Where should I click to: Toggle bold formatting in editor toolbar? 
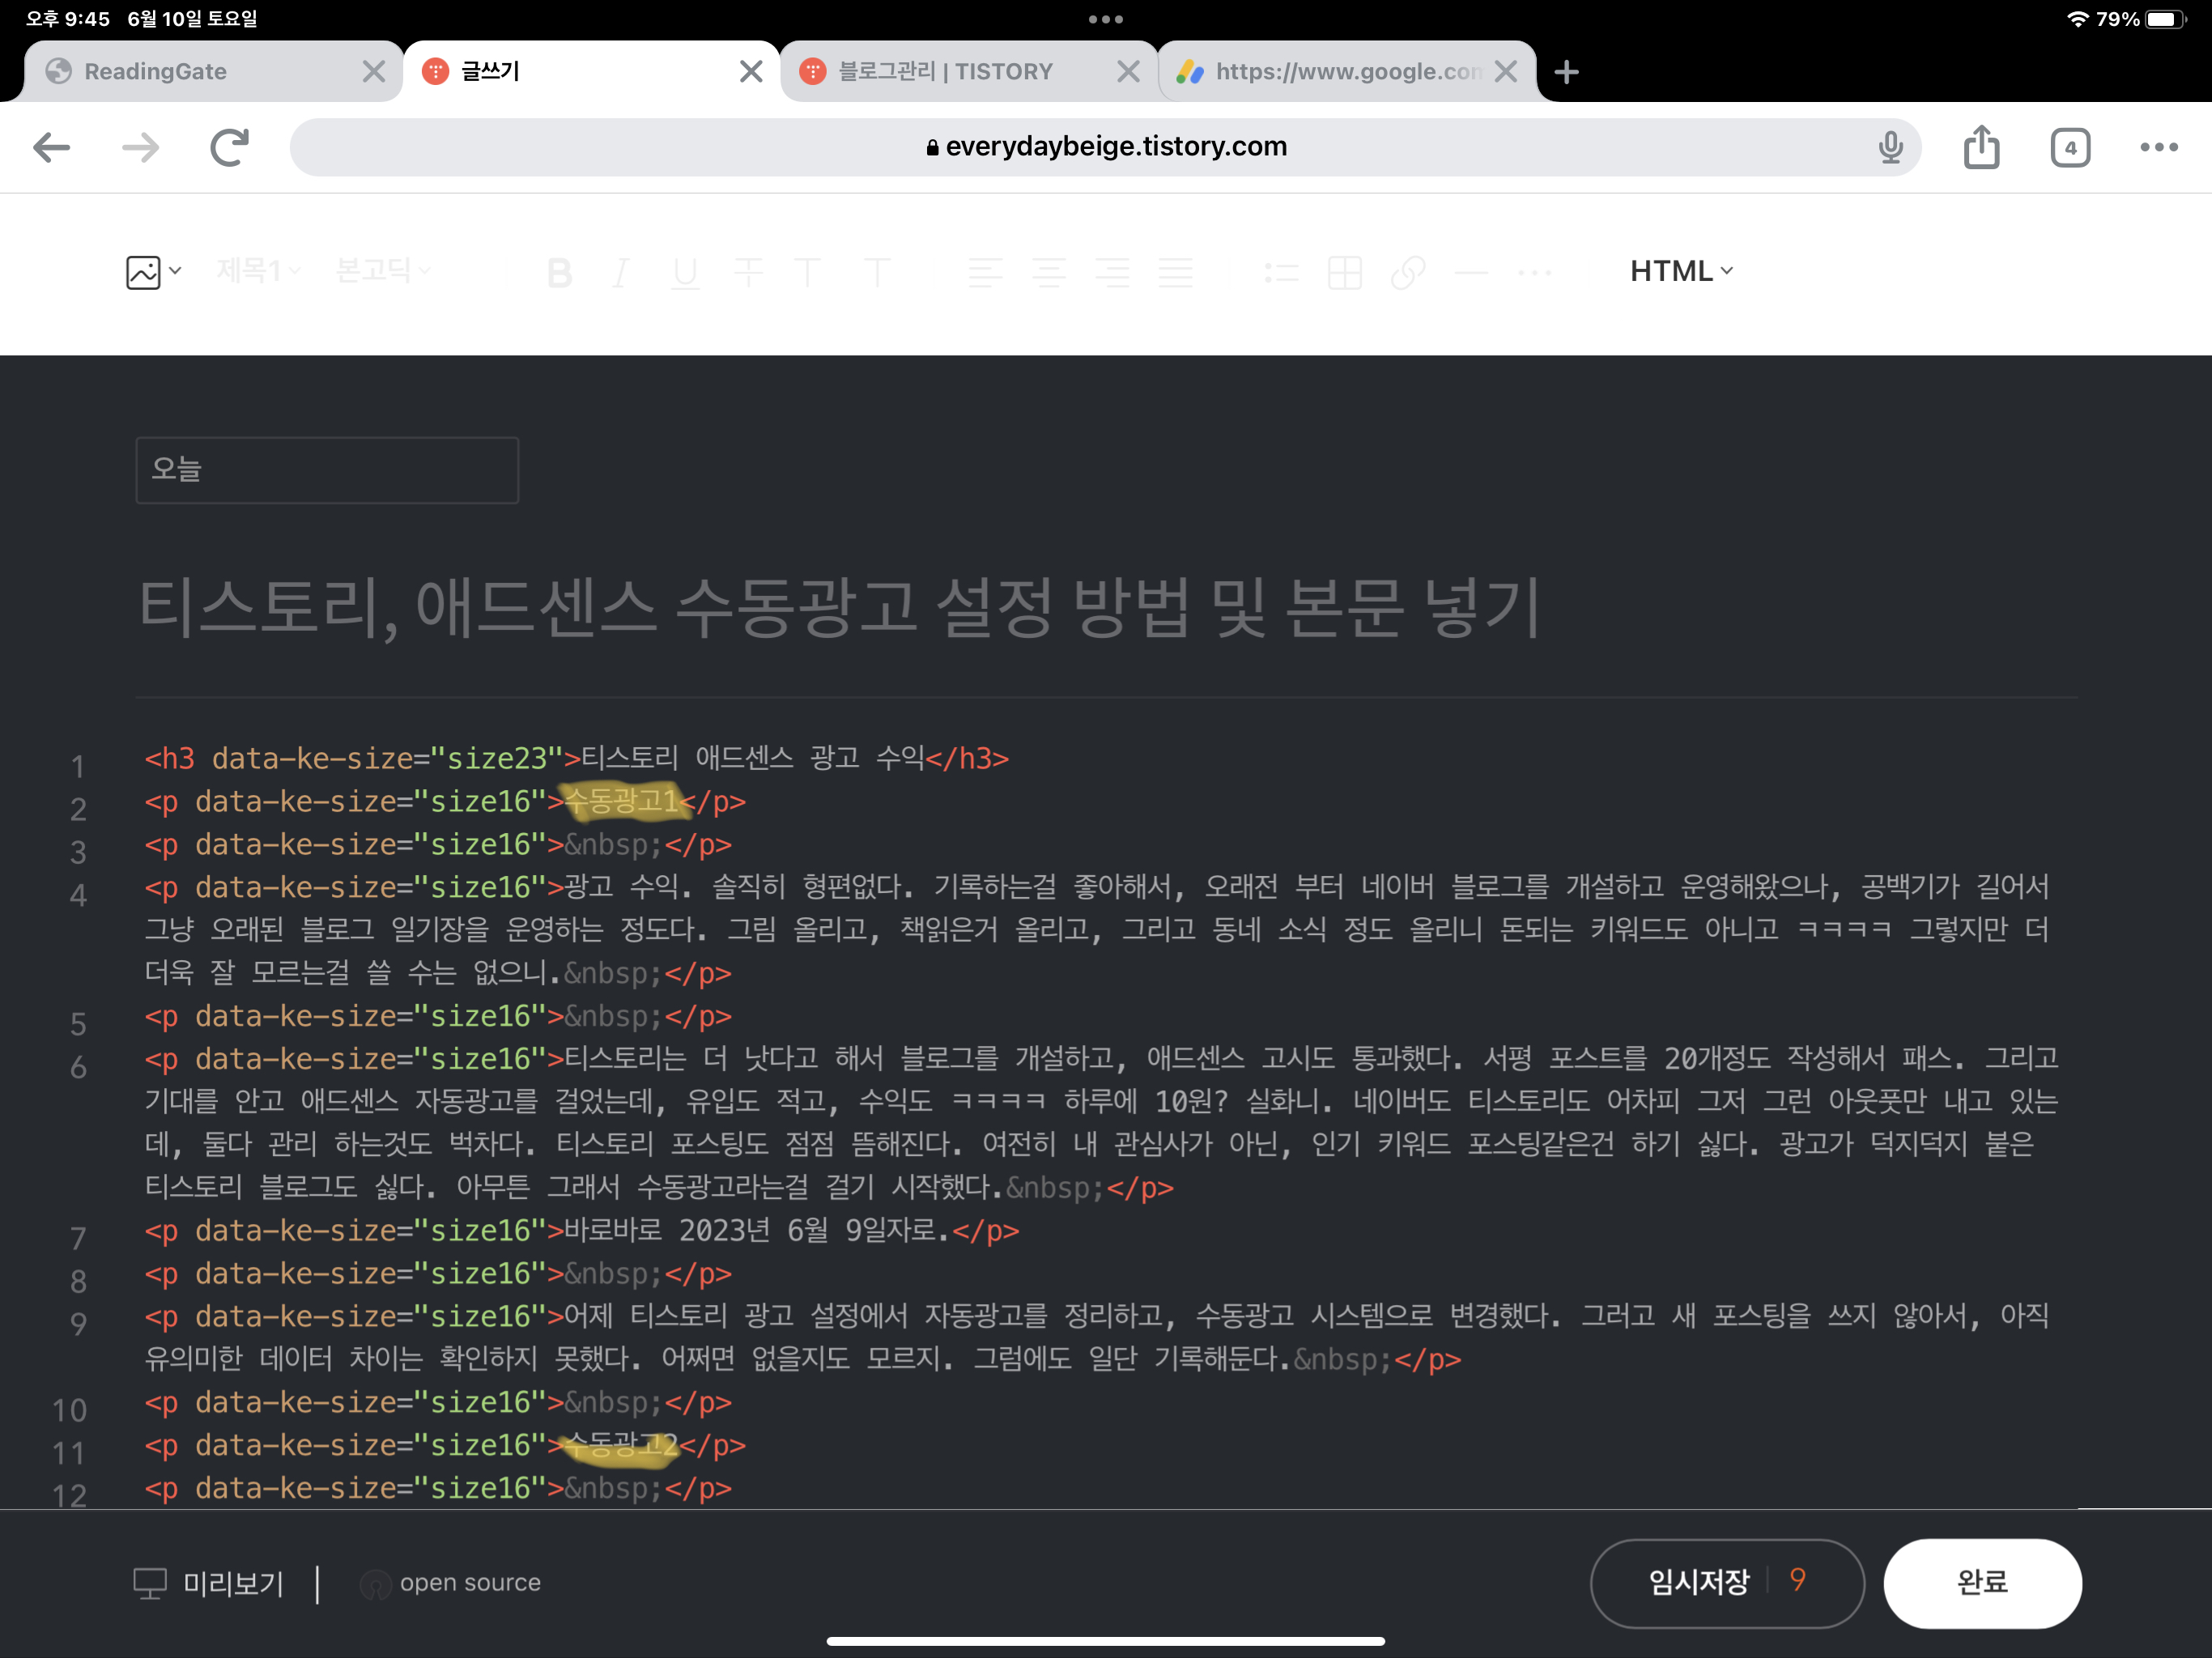[560, 272]
